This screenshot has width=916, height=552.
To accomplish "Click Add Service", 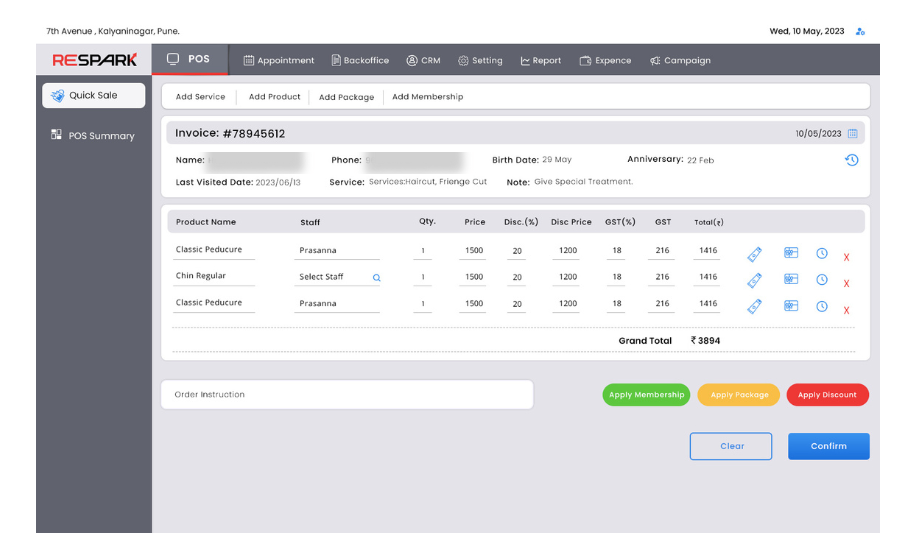I will click(x=200, y=97).
